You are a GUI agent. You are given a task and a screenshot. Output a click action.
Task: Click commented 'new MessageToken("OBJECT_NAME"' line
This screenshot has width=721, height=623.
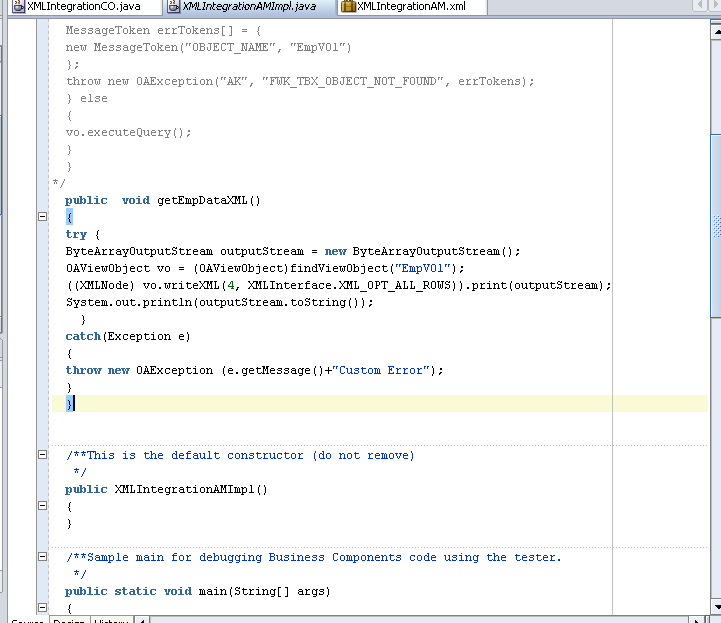click(x=208, y=48)
